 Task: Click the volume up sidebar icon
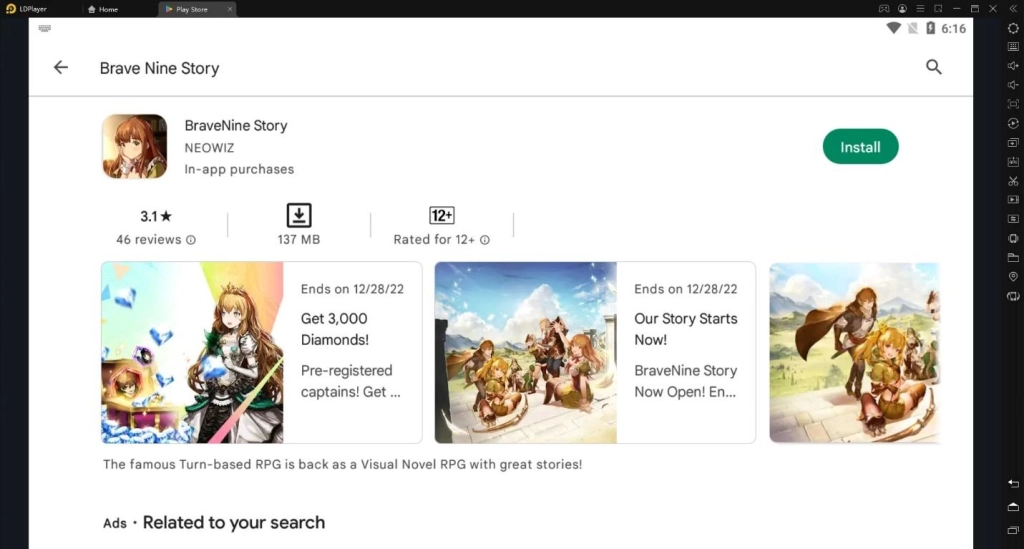tap(1013, 66)
